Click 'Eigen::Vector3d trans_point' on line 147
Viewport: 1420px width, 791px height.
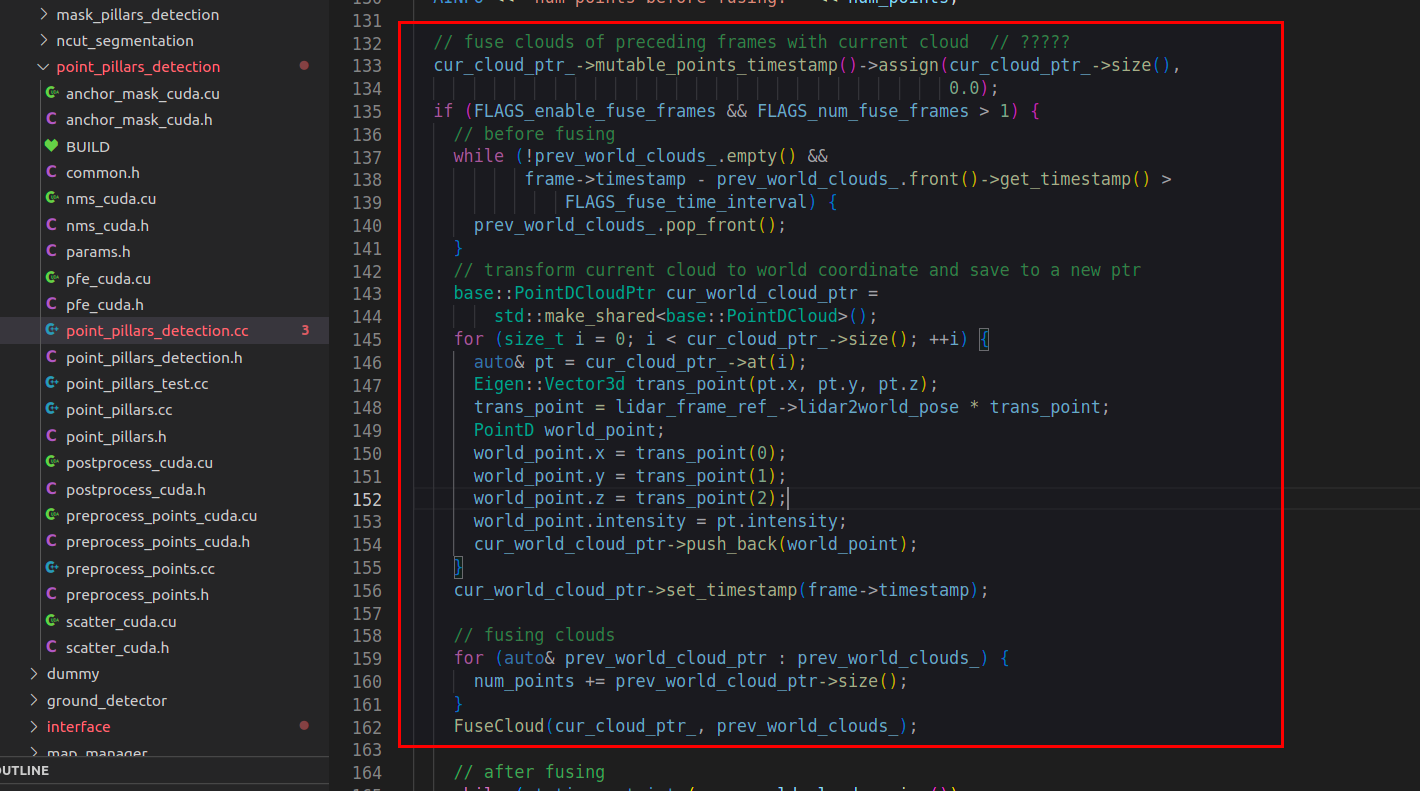(611, 385)
